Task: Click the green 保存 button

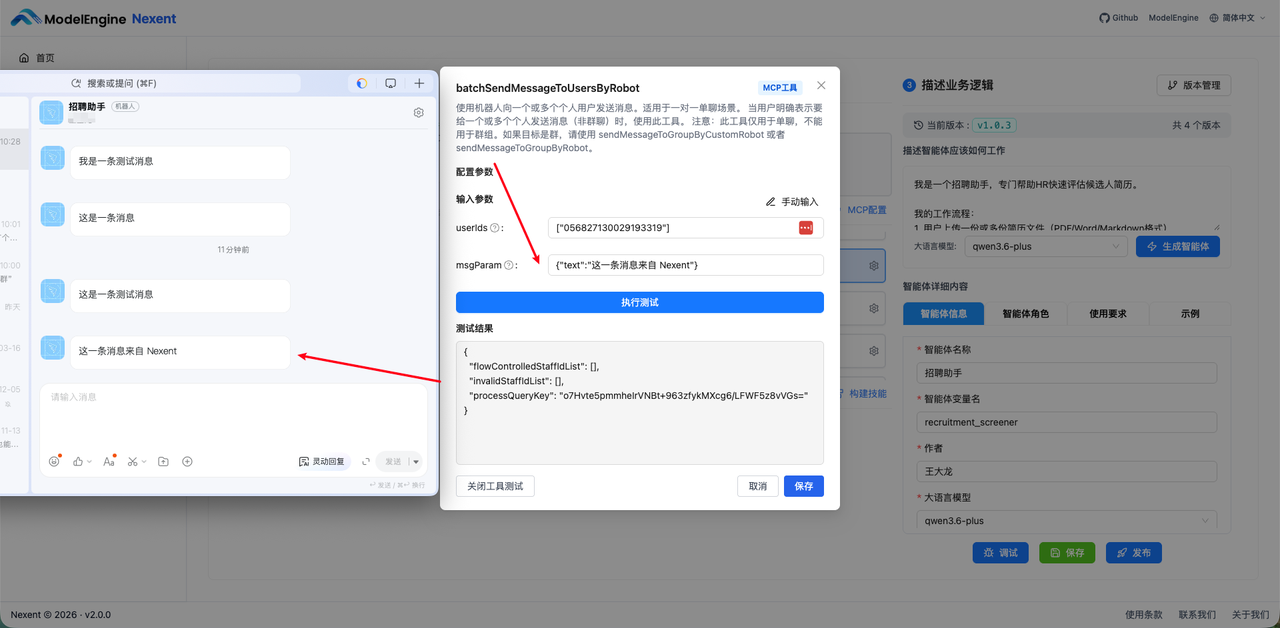Action: [x=1066, y=552]
